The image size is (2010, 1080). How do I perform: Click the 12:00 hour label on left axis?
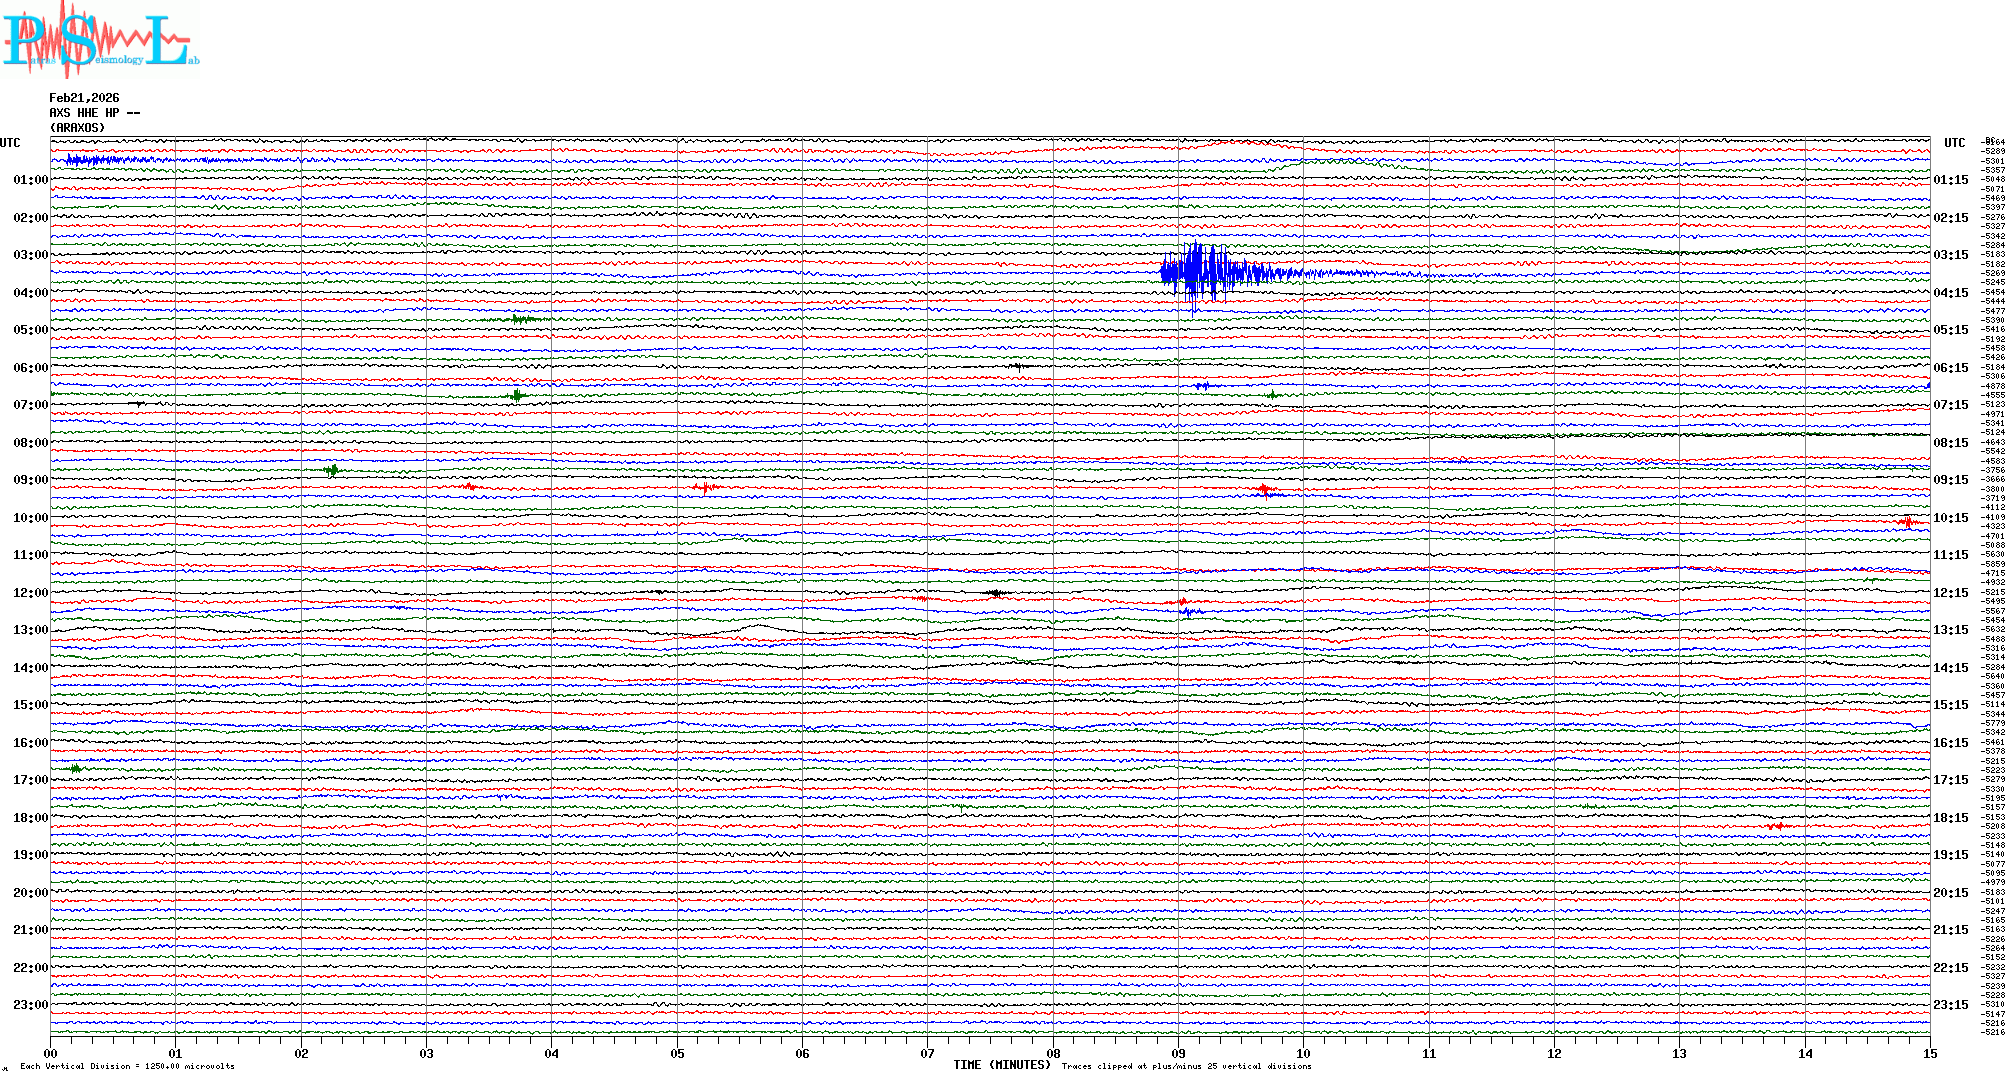coord(30,593)
